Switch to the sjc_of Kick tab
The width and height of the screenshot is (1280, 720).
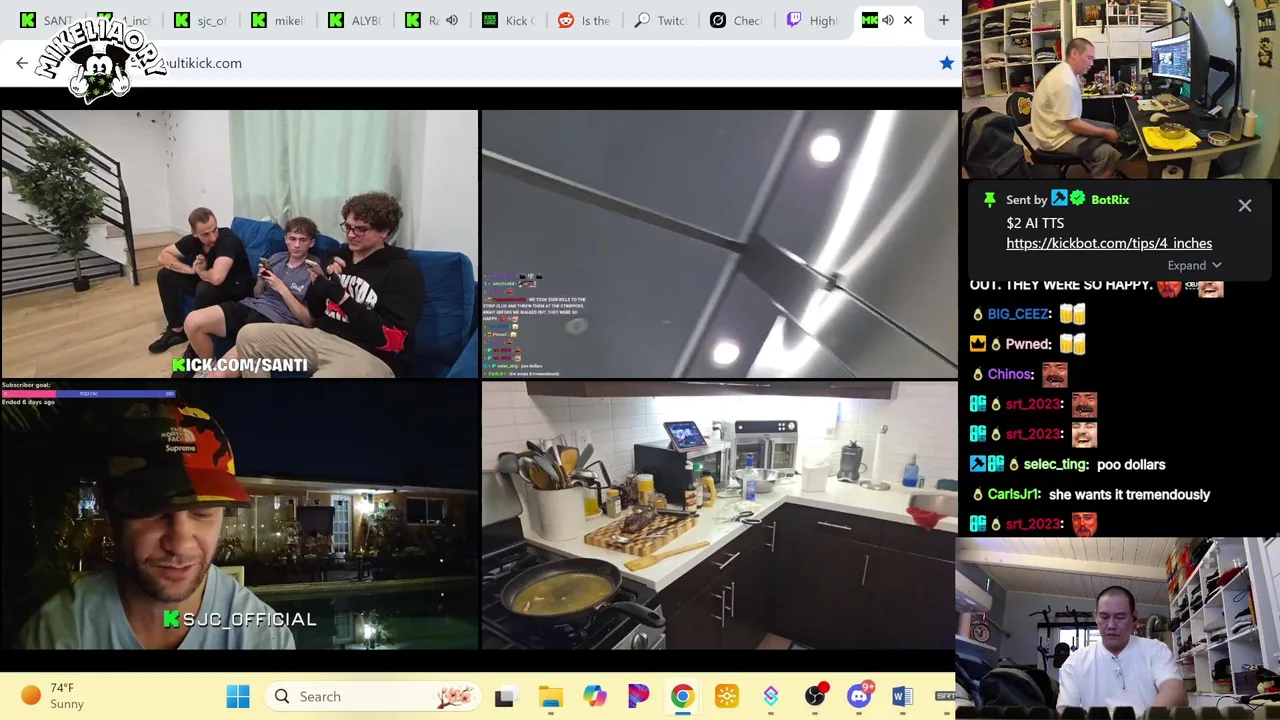(x=201, y=20)
